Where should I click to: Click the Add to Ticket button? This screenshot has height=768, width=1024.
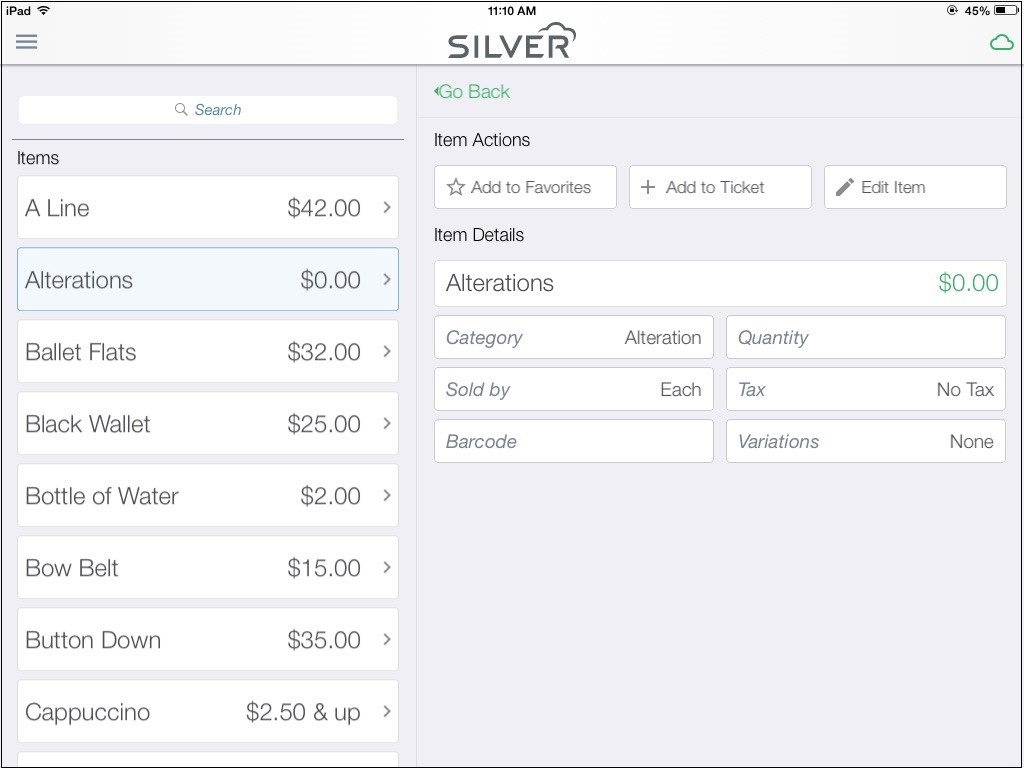(x=720, y=187)
